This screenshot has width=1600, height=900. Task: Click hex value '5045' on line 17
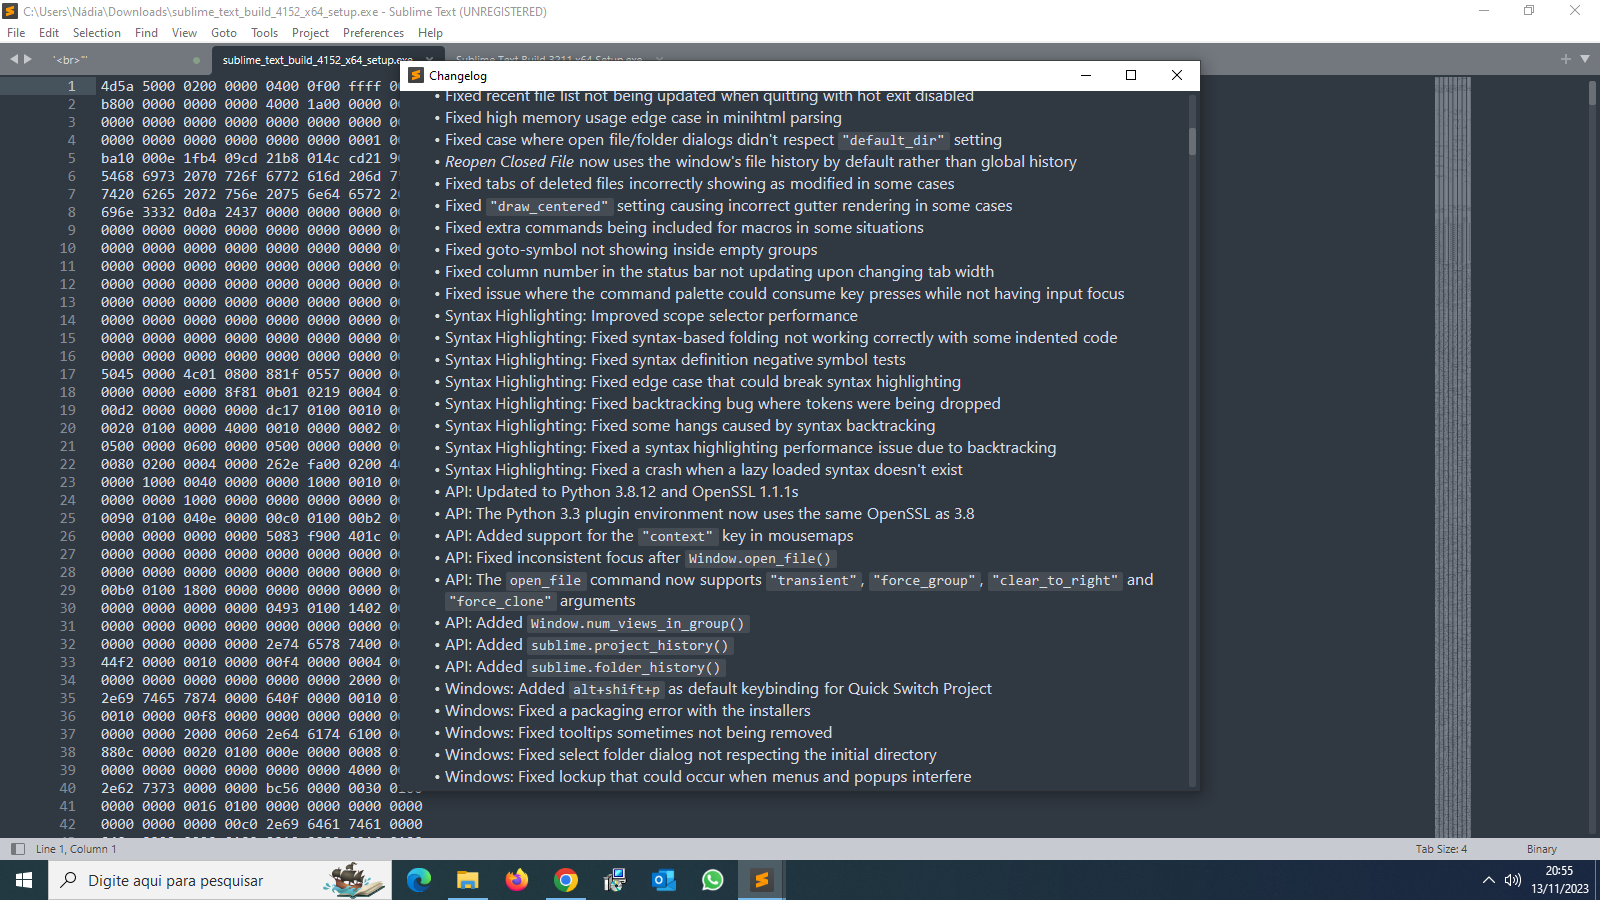pos(117,374)
